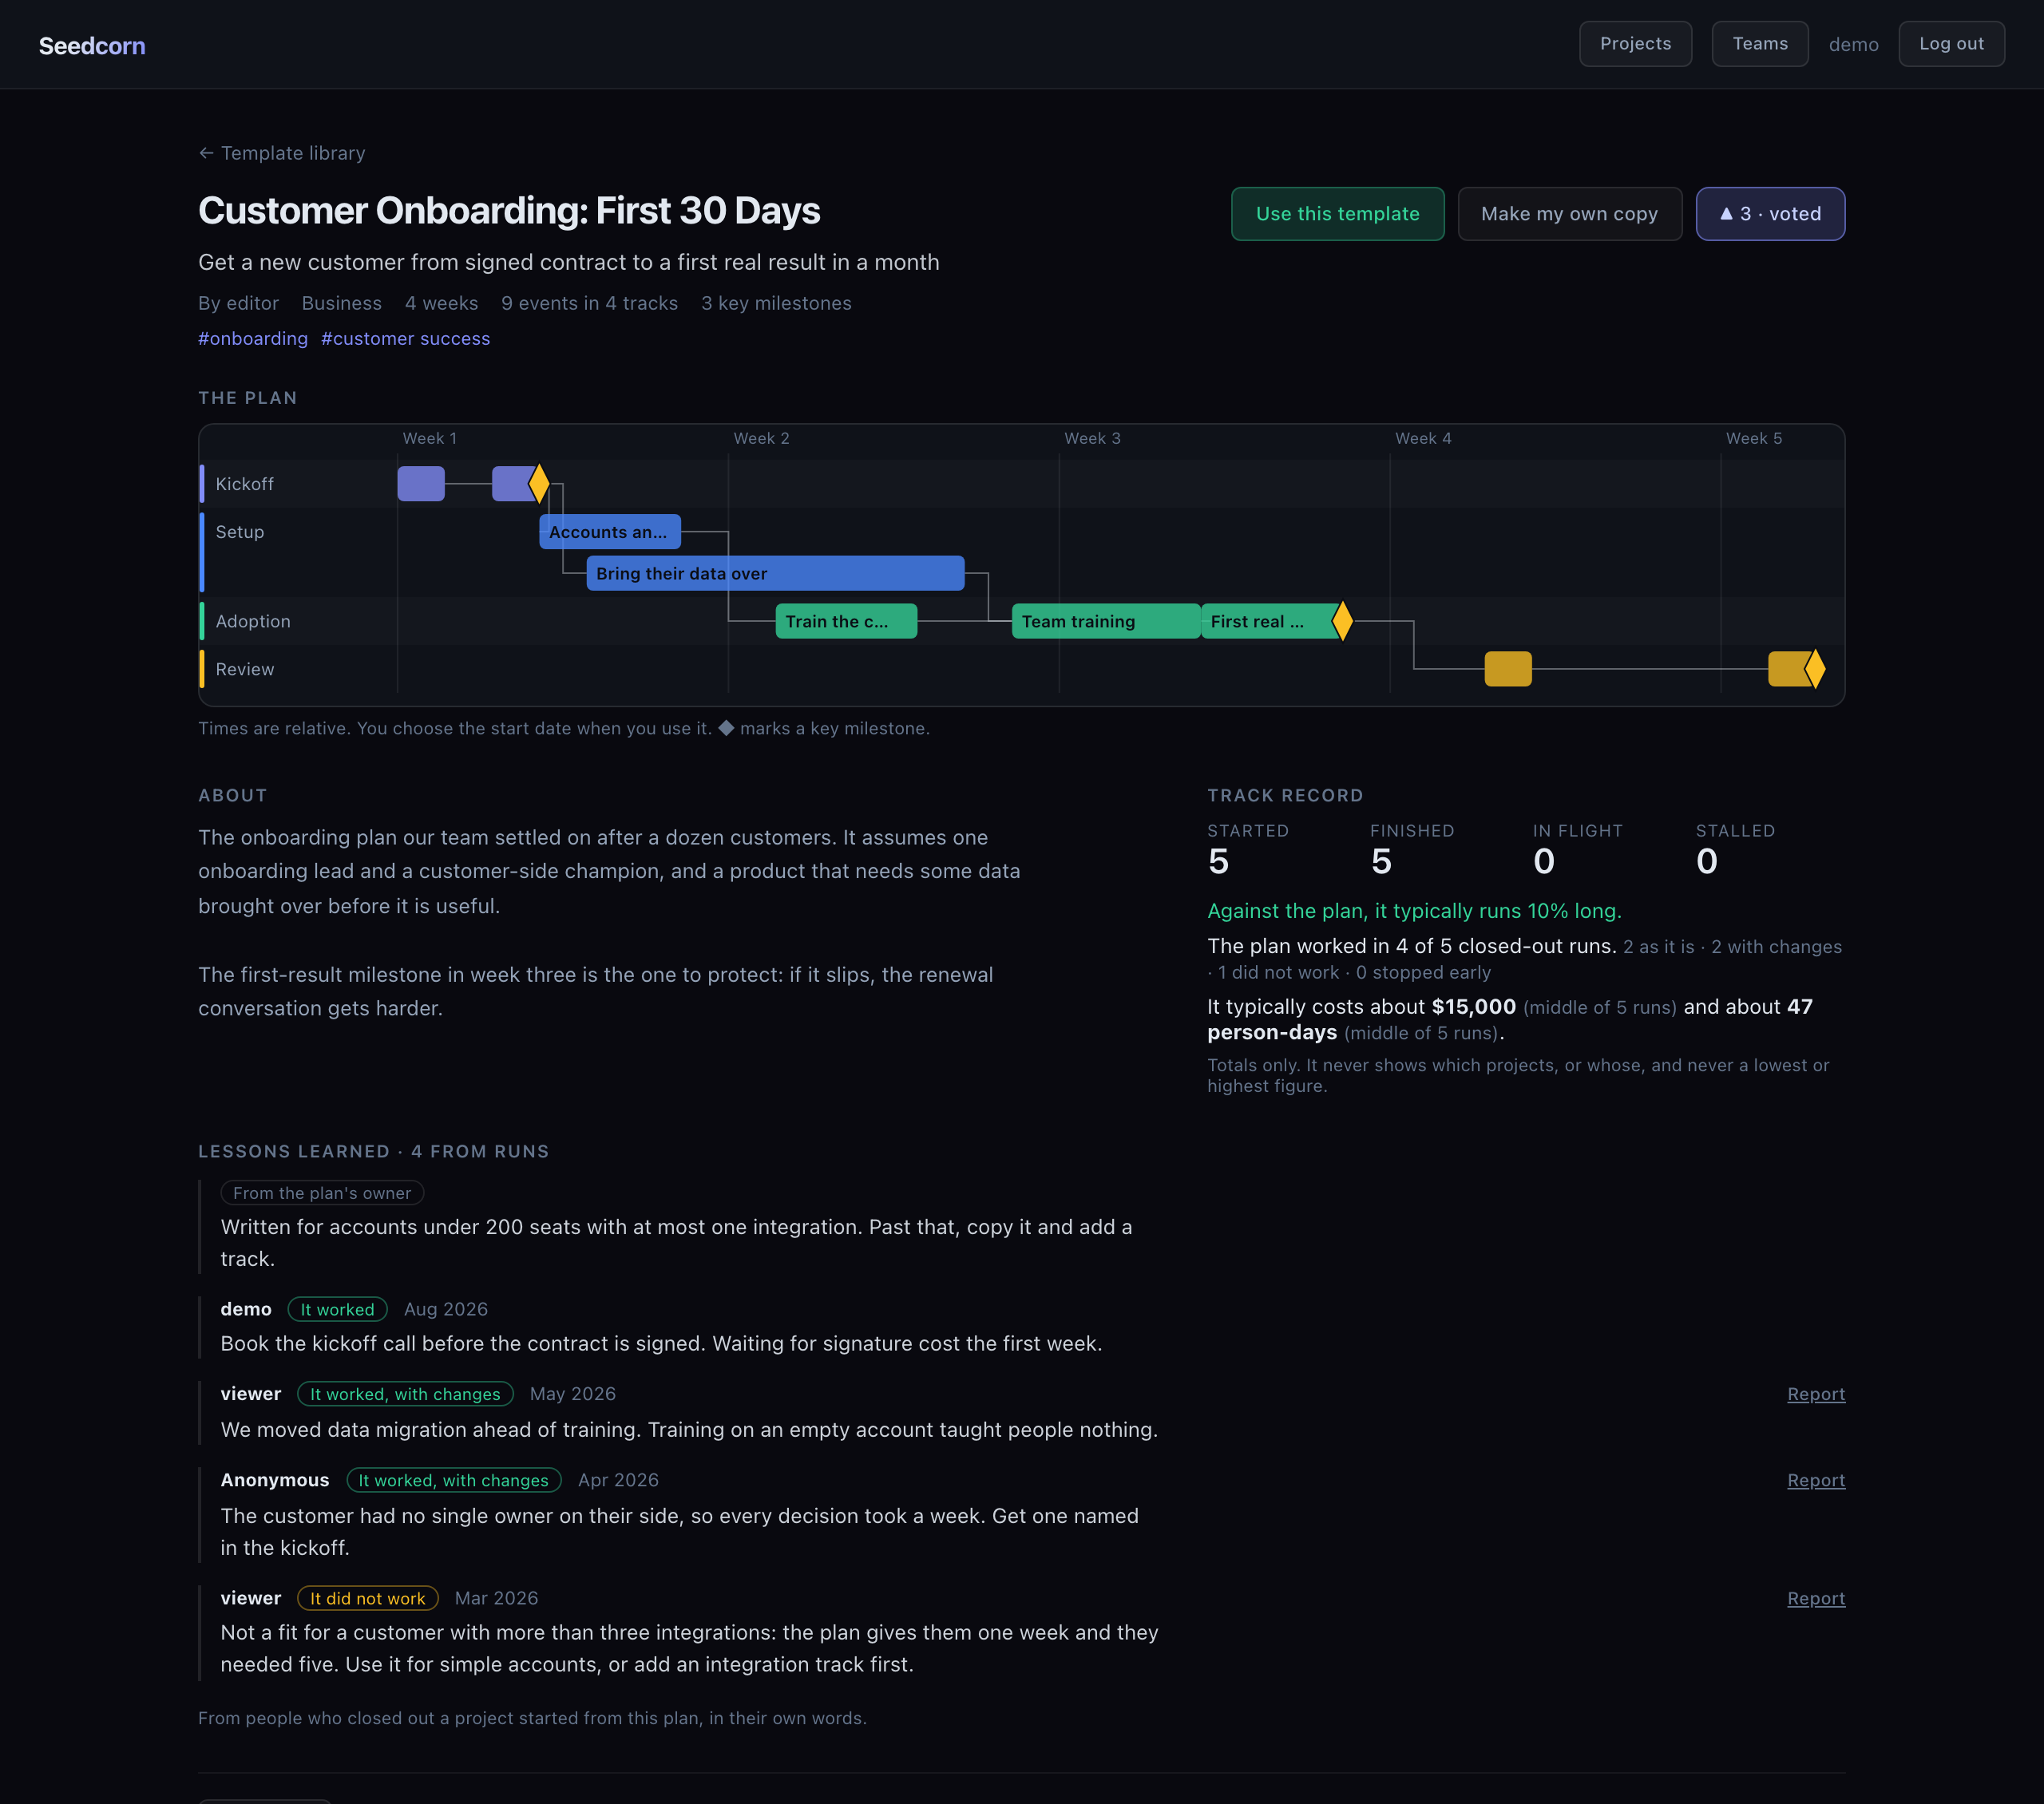The width and height of the screenshot is (2044, 1804).
Task: Select the first Kickoff event block
Action: tap(421, 484)
